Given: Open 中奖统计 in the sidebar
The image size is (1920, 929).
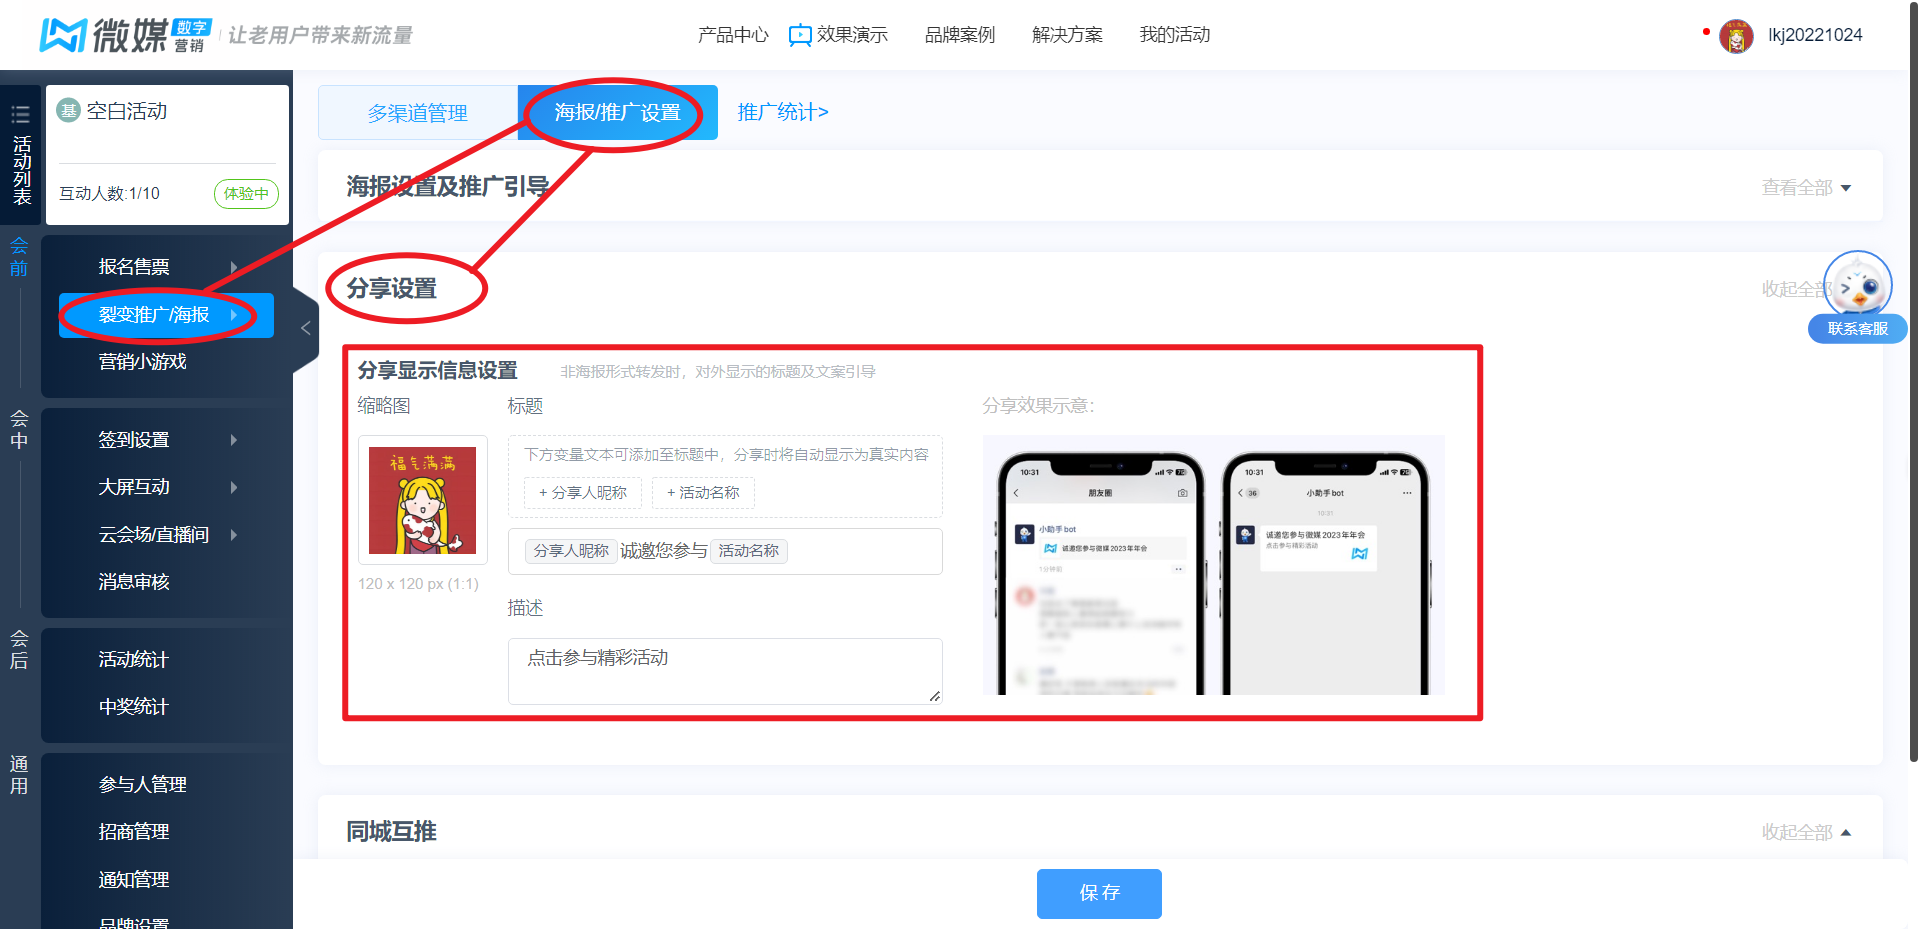Looking at the screenshot, I should [x=134, y=707].
